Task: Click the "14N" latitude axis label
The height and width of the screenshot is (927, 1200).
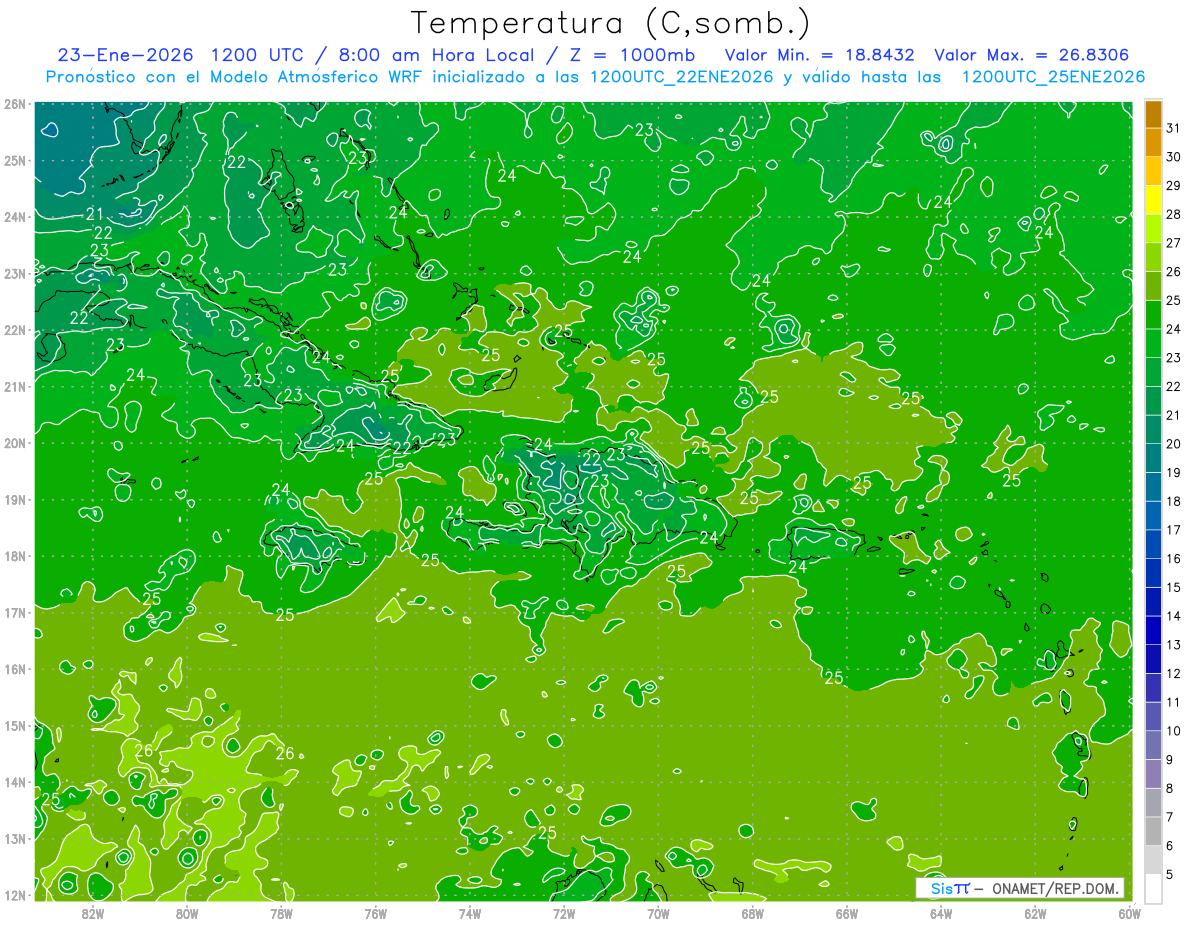Action: pyautogui.click(x=14, y=782)
